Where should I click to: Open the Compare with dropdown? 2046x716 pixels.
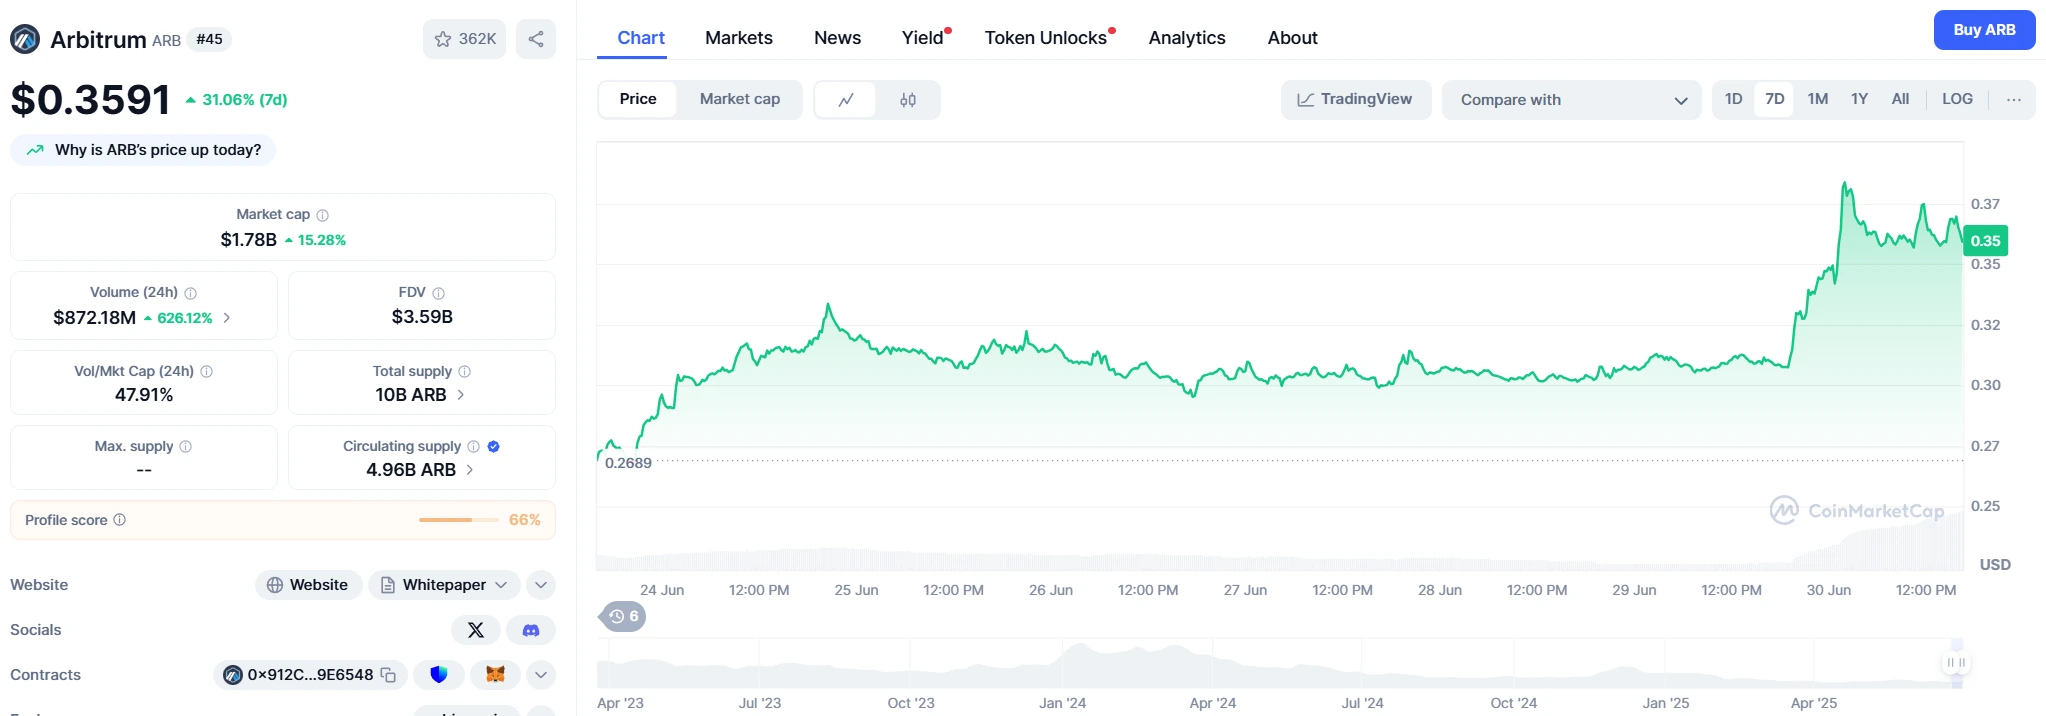[x=1572, y=100]
